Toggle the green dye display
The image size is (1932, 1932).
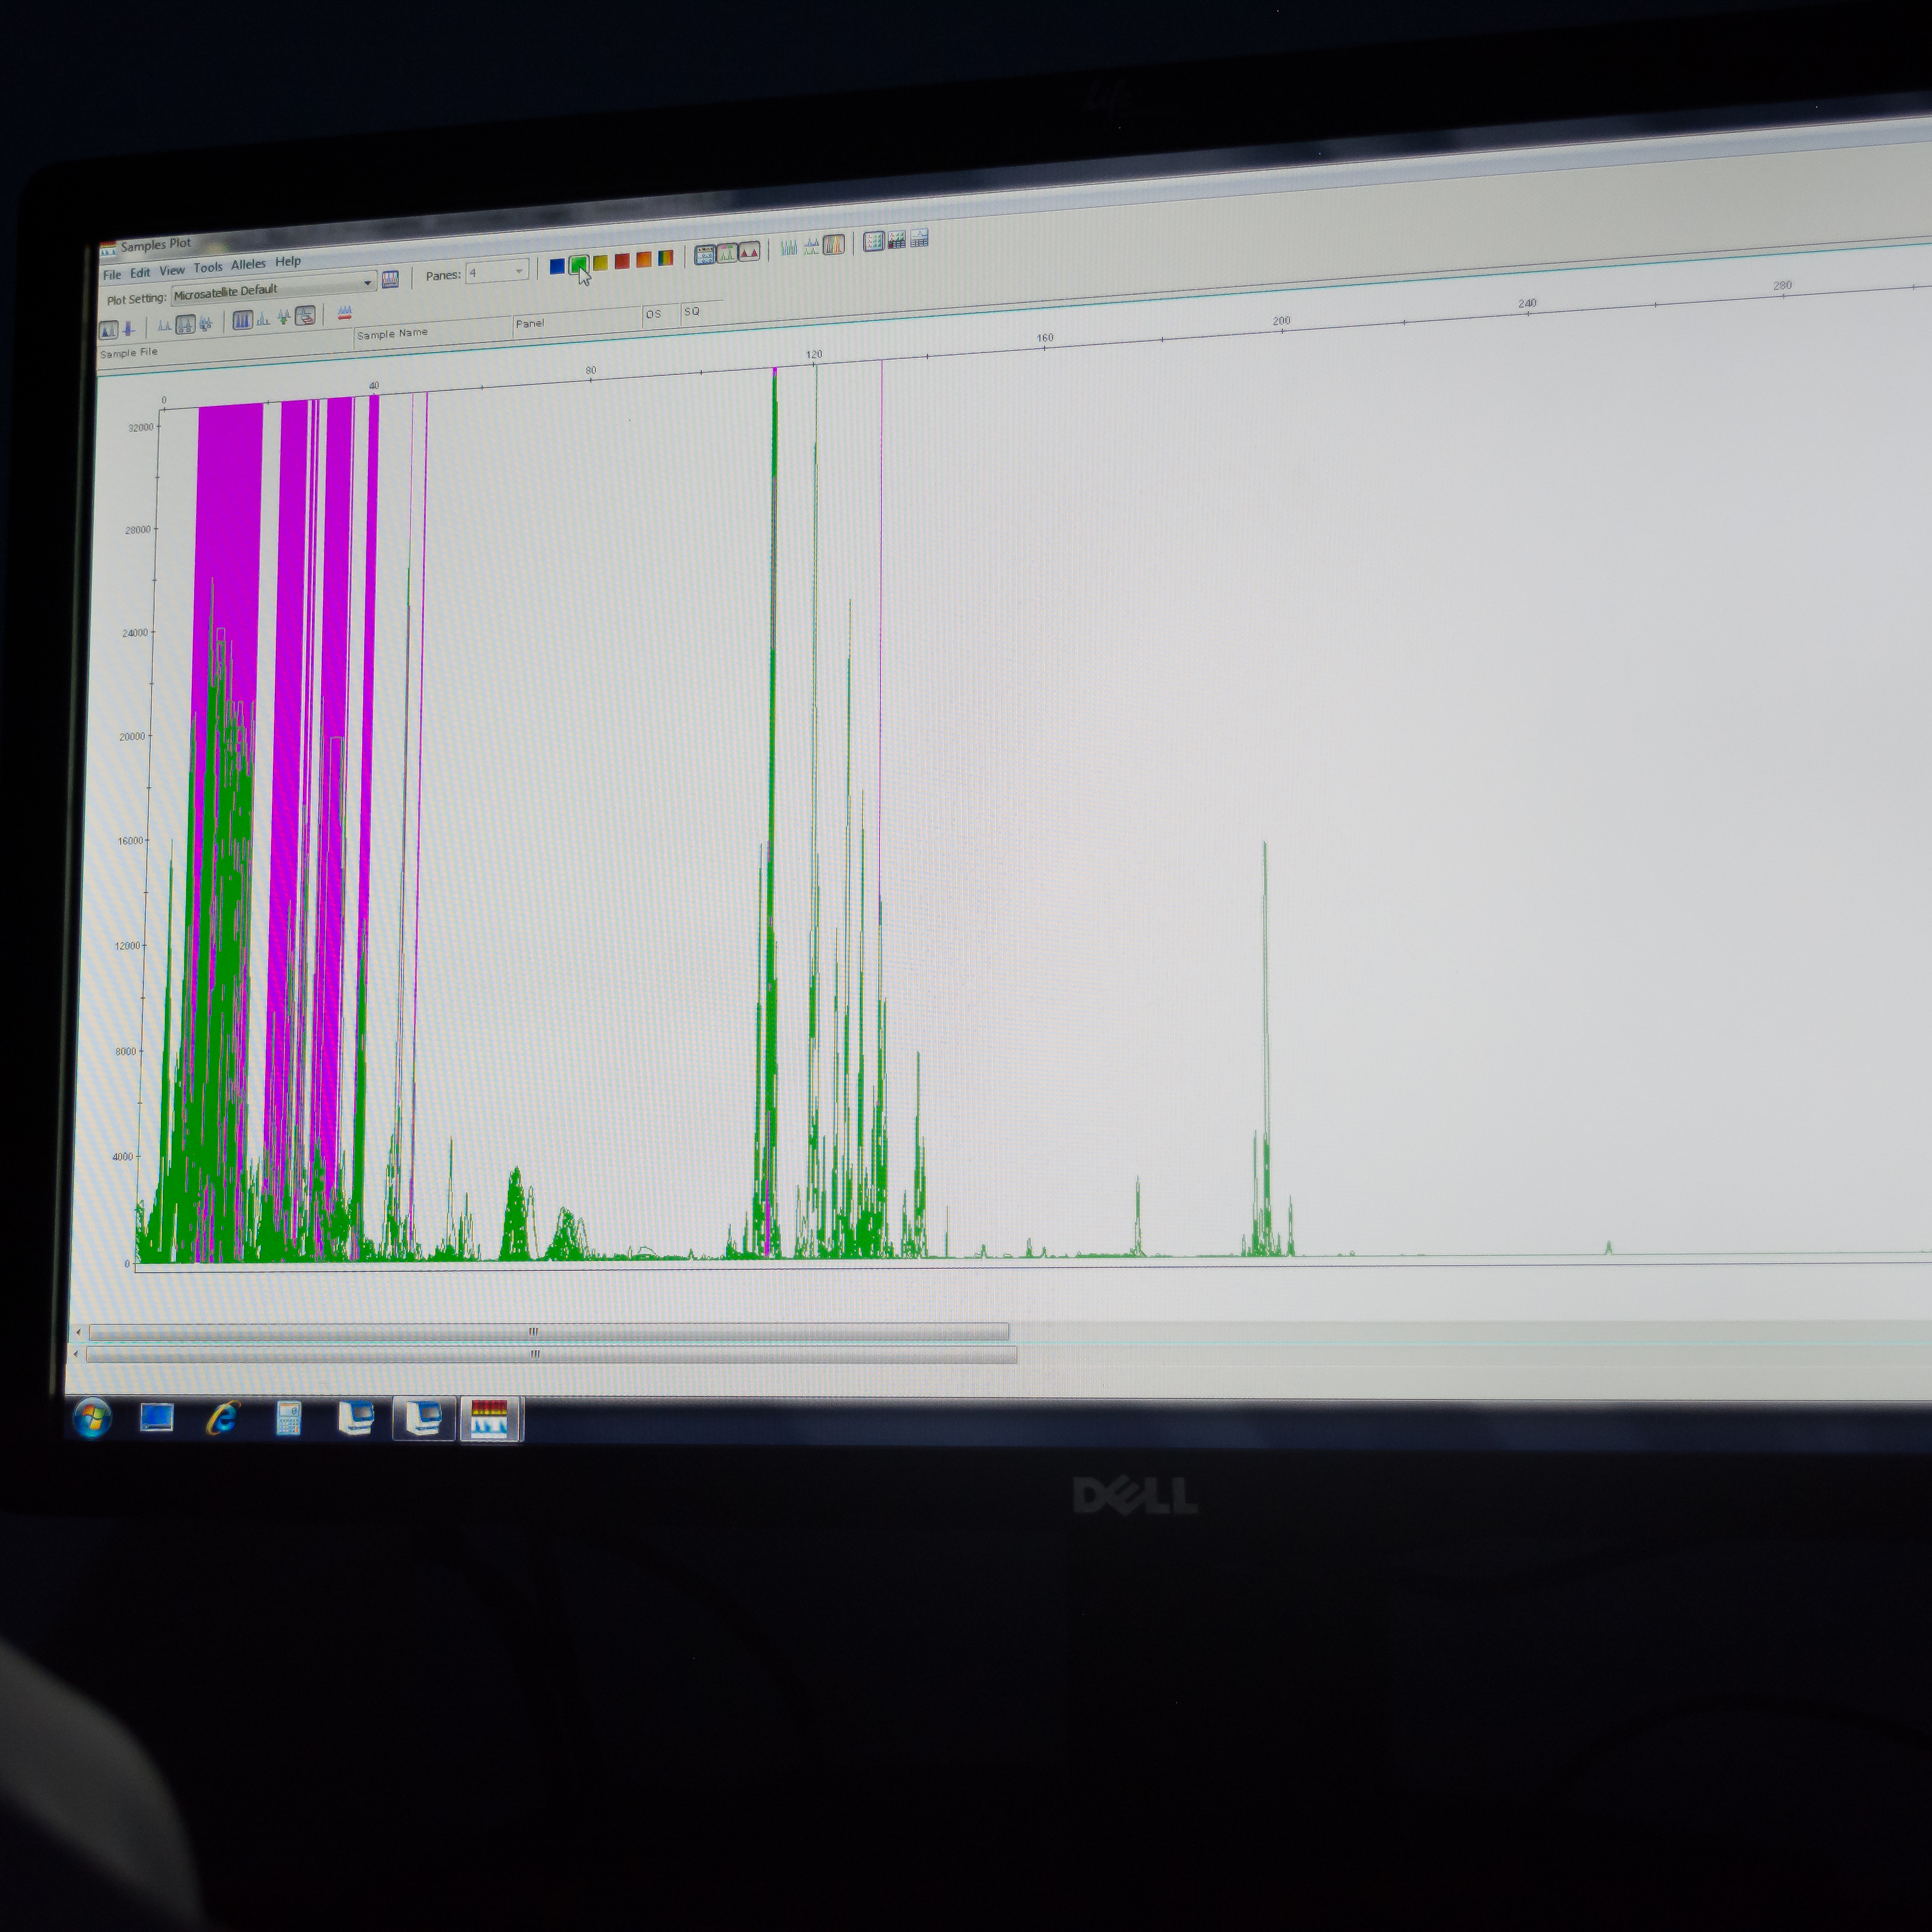pos(579,264)
